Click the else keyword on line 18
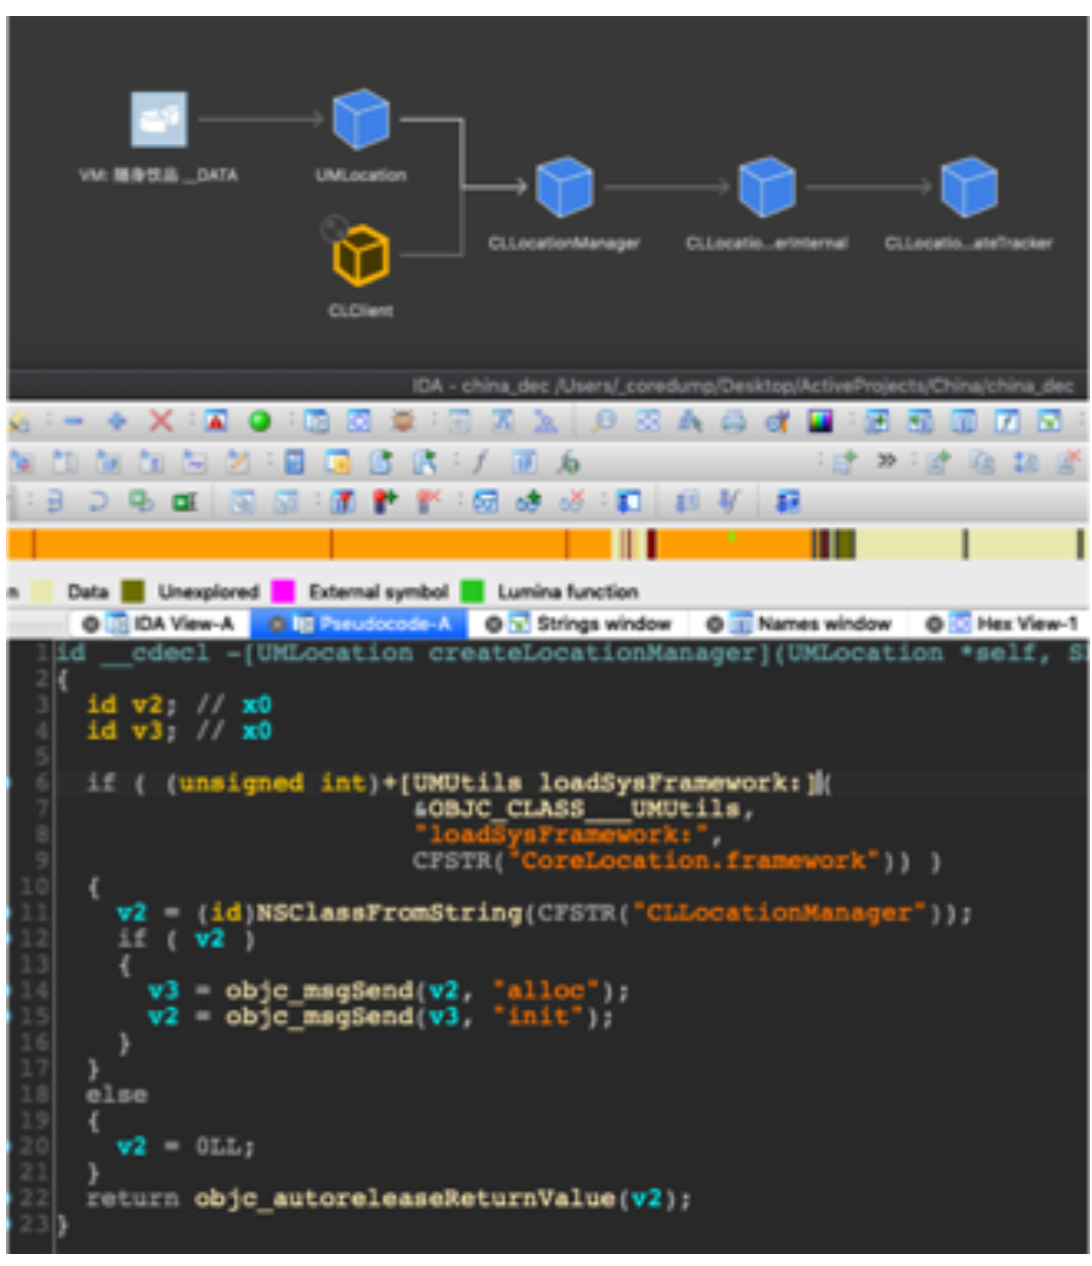This screenshot has width=1092, height=1266. click(116, 1095)
